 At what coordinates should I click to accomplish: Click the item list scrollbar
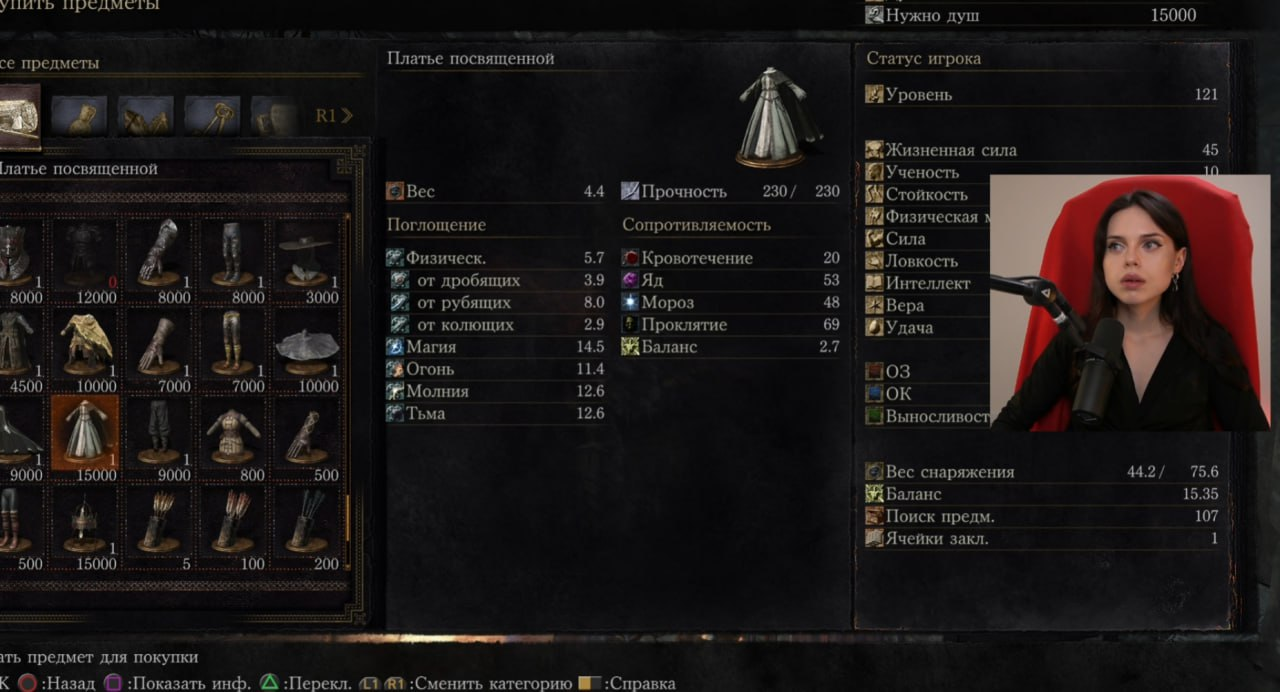pyautogui.click(x=348, y=390)
